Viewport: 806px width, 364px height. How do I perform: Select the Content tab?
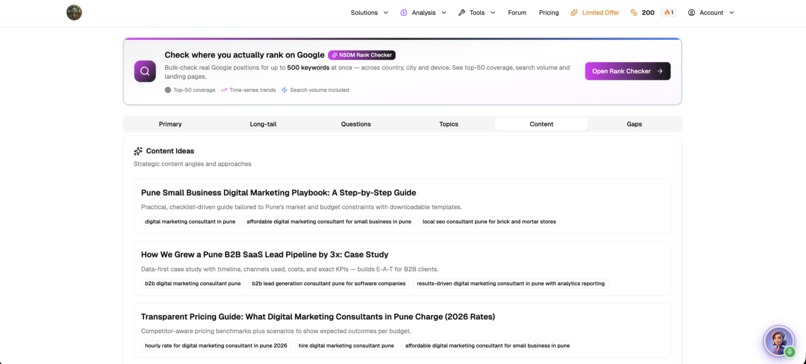[x=541, y=124]
